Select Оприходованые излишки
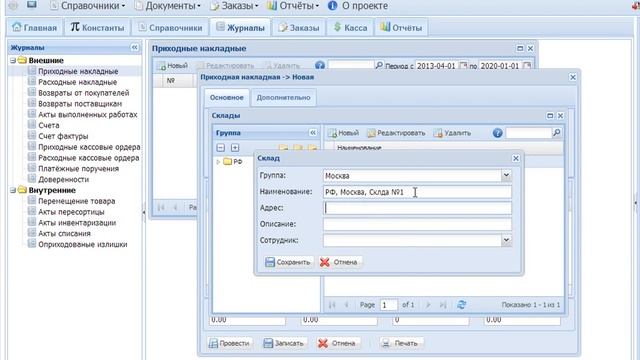This screenshot has width=640, height=360. pos(82,244)
